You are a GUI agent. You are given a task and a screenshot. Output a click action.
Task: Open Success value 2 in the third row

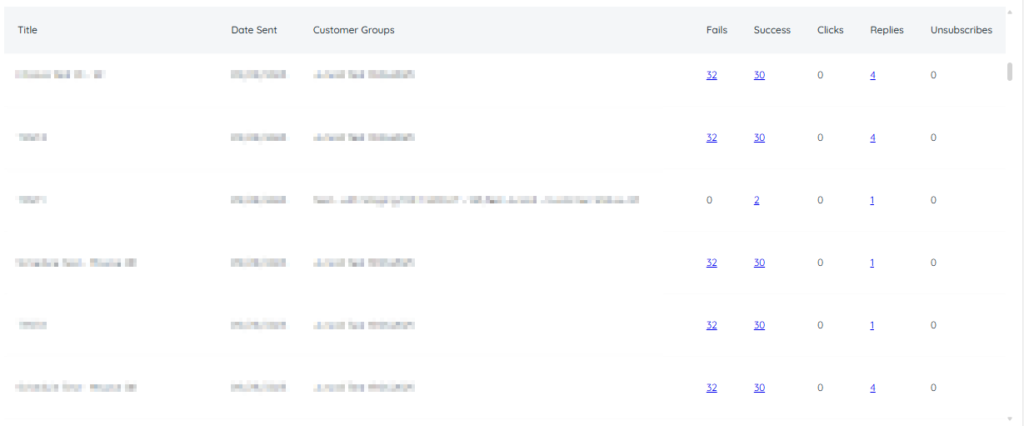click(x=757, y=200)
